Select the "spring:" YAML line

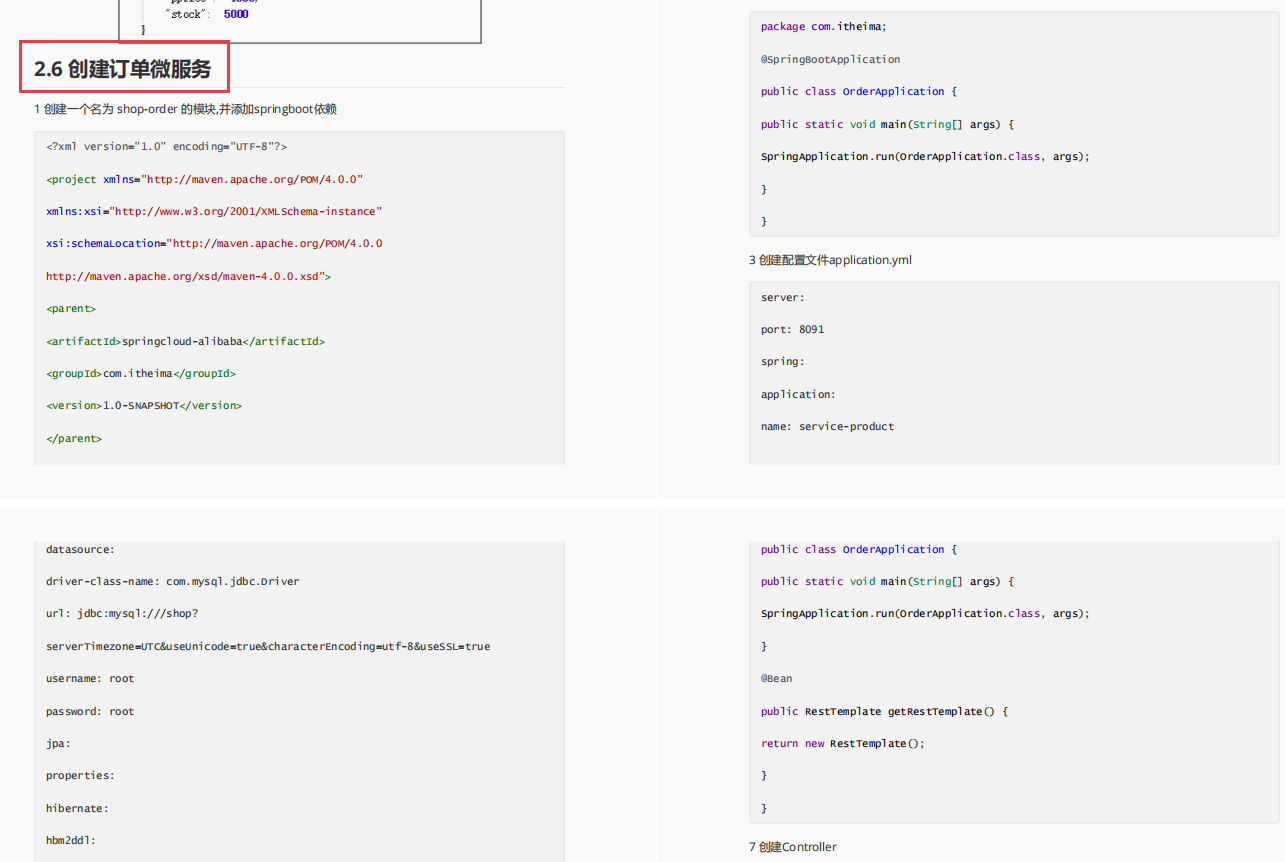tap(783, 361)
